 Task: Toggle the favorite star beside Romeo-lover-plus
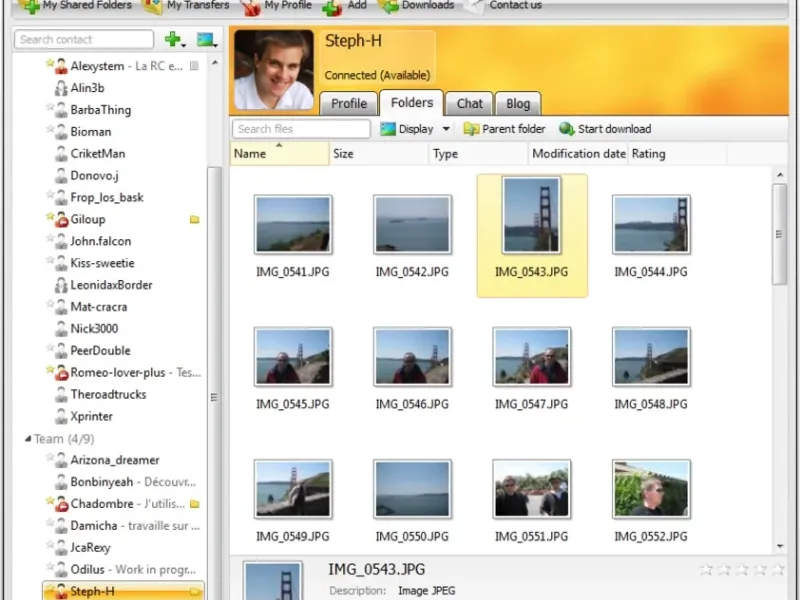tap(50, 370)
